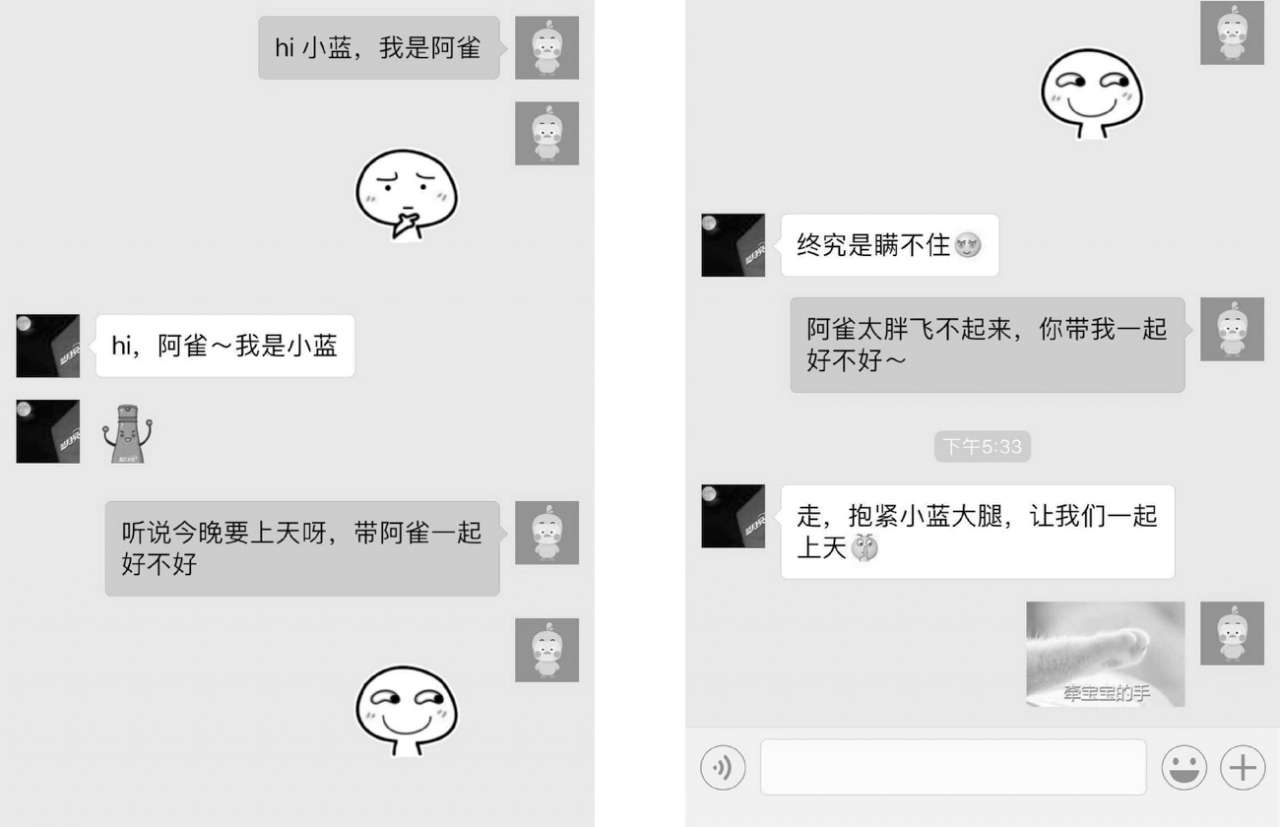1280x827 pixels.
Task: Select the bubble "走，抱紧小蓝大腿"
Action: pos(978,532)
